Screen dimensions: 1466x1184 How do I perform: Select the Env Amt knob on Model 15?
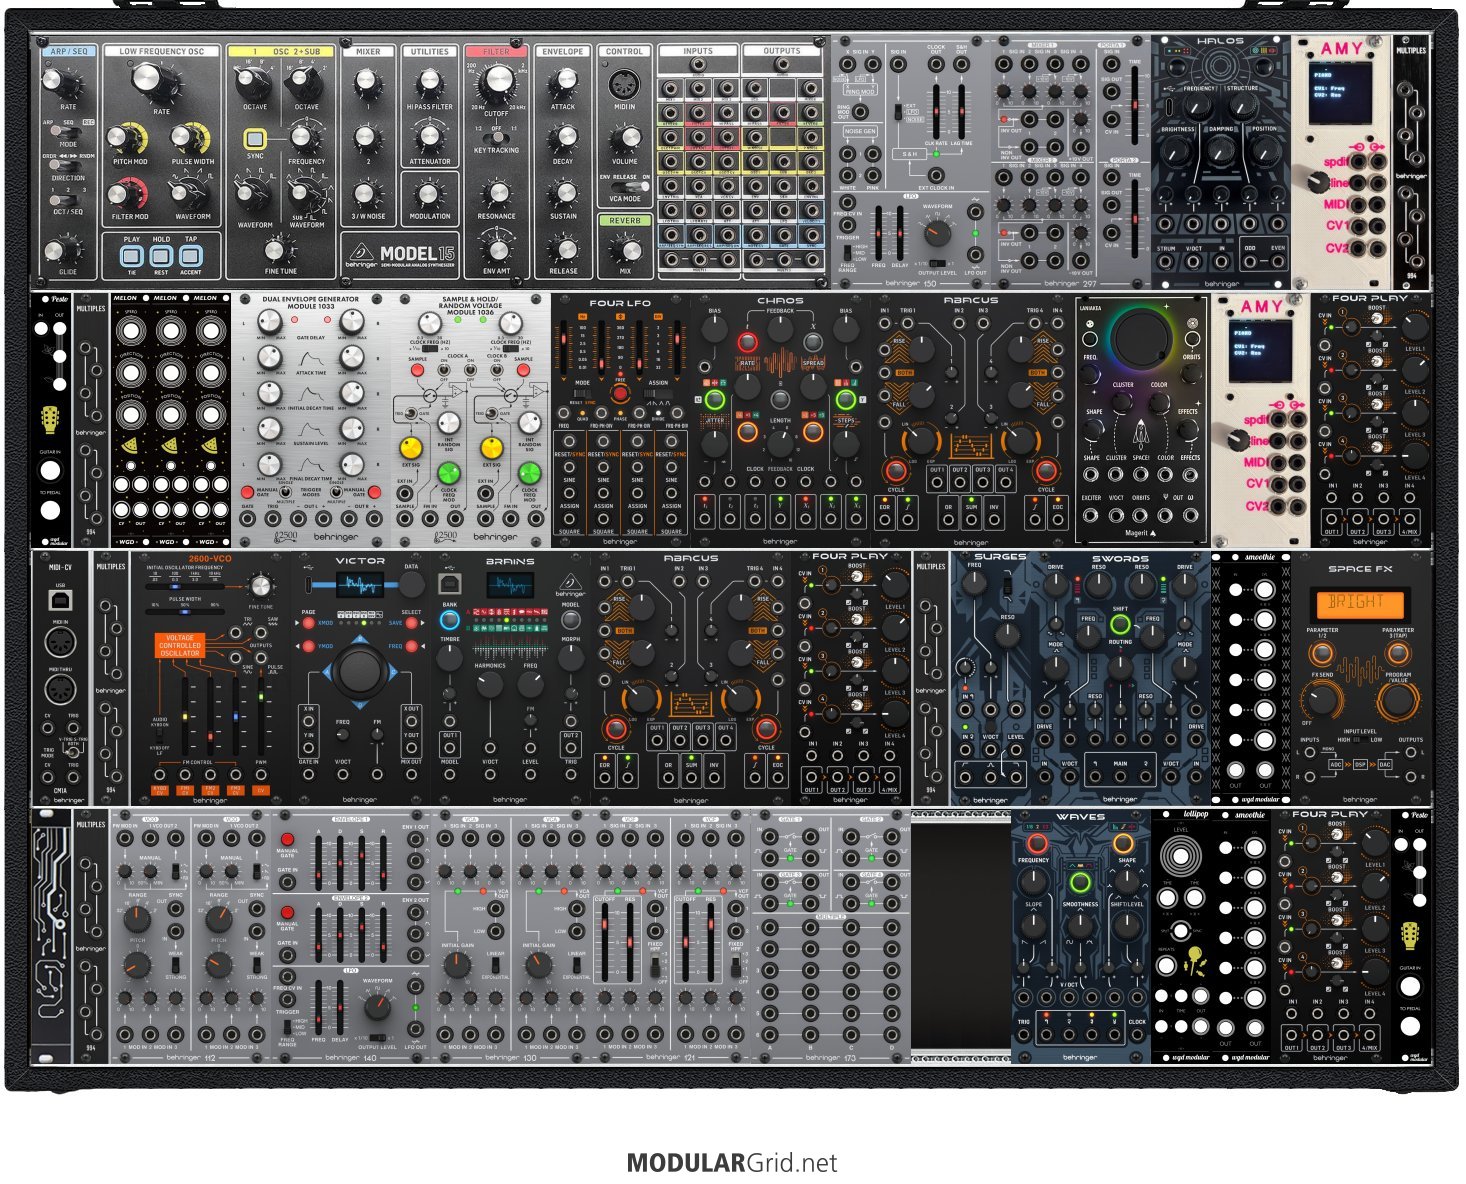[x=496, y=249]
